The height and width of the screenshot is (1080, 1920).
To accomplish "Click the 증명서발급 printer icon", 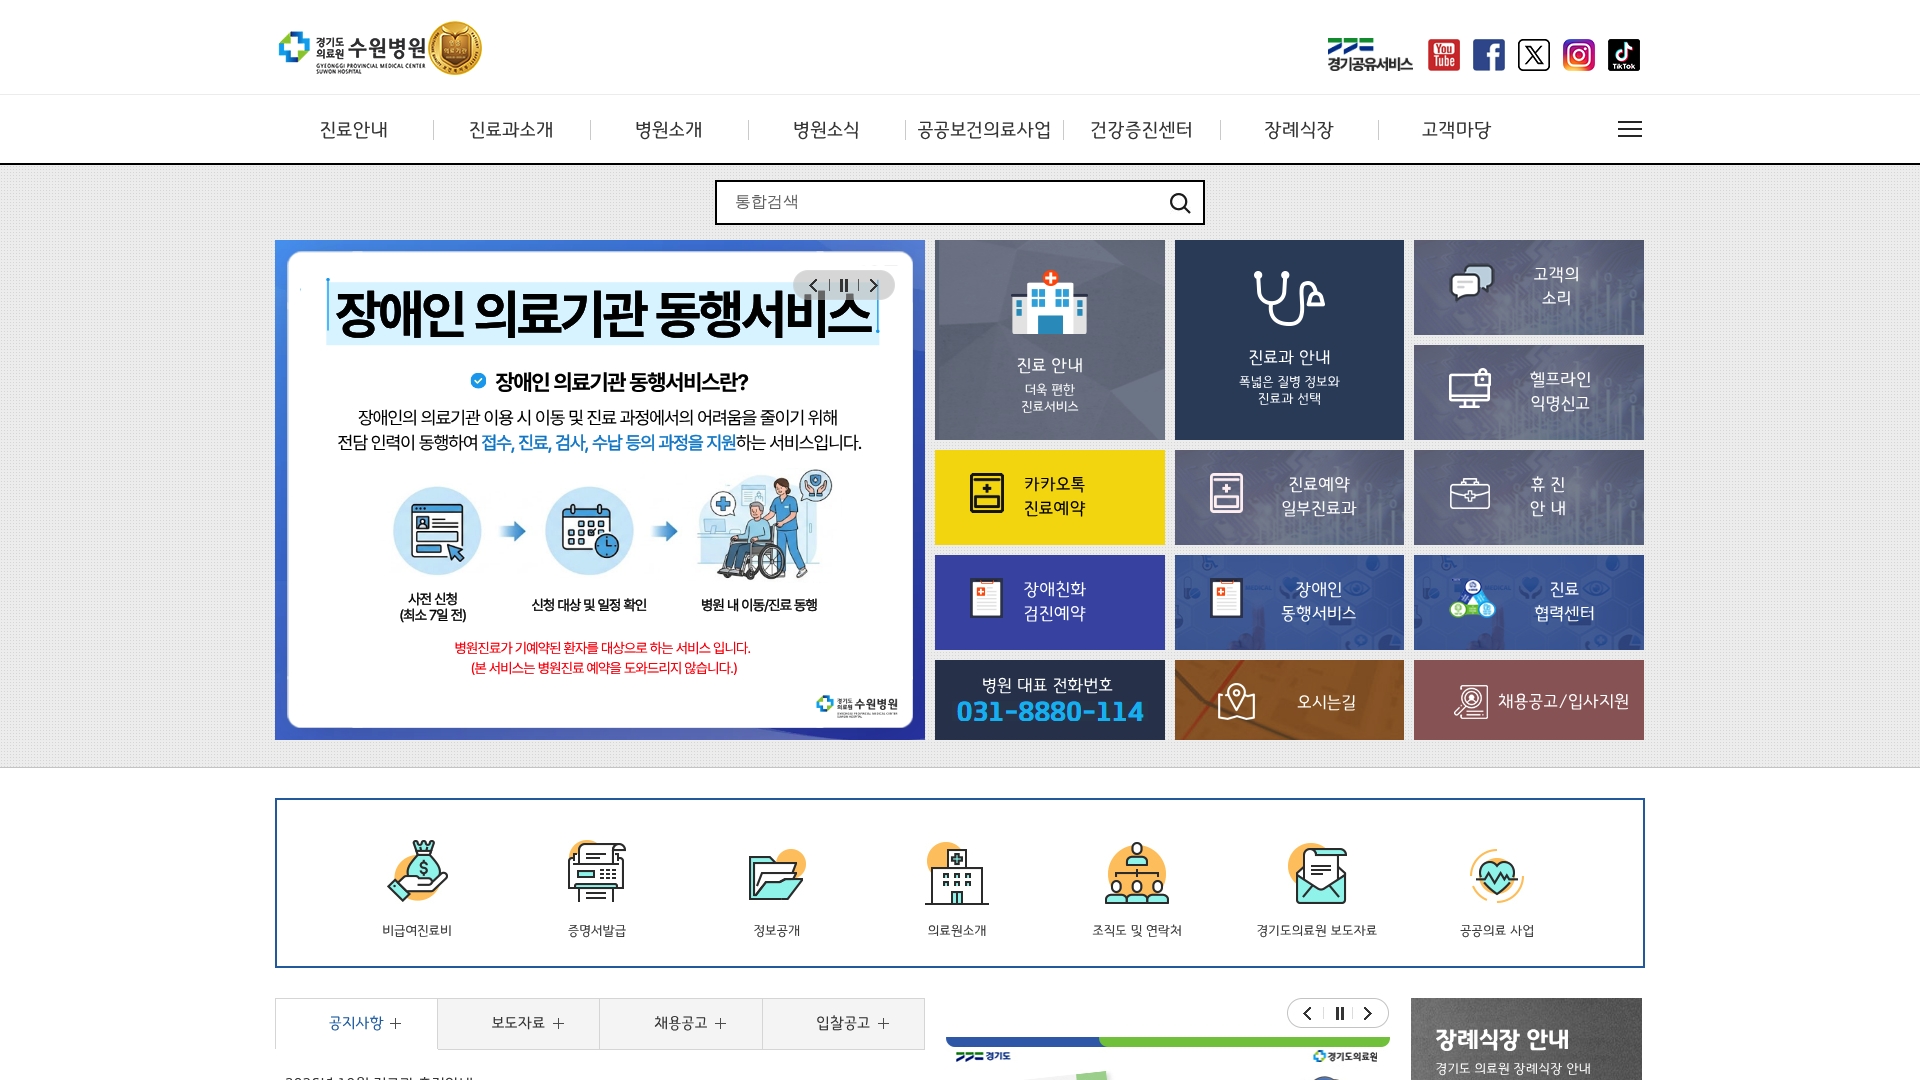I will coord(597,872).
